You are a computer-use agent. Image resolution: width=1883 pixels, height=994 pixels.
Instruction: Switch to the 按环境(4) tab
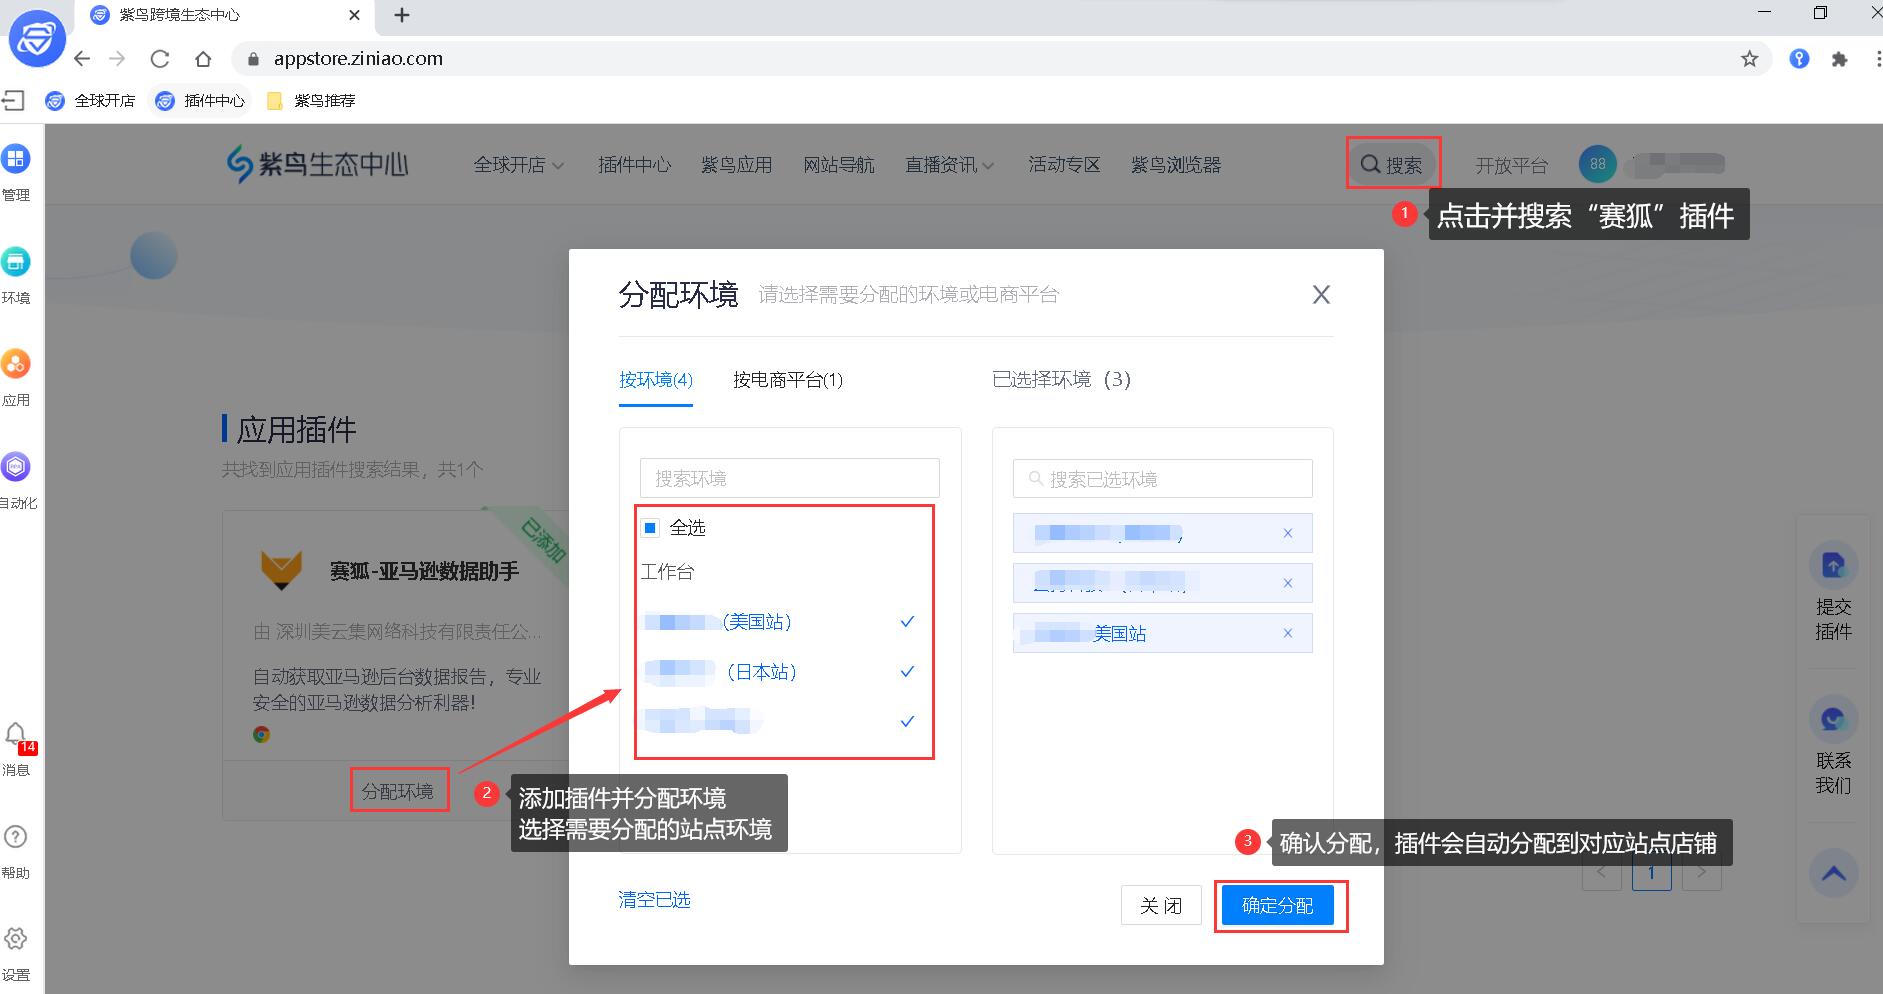(x=656, y=380)
